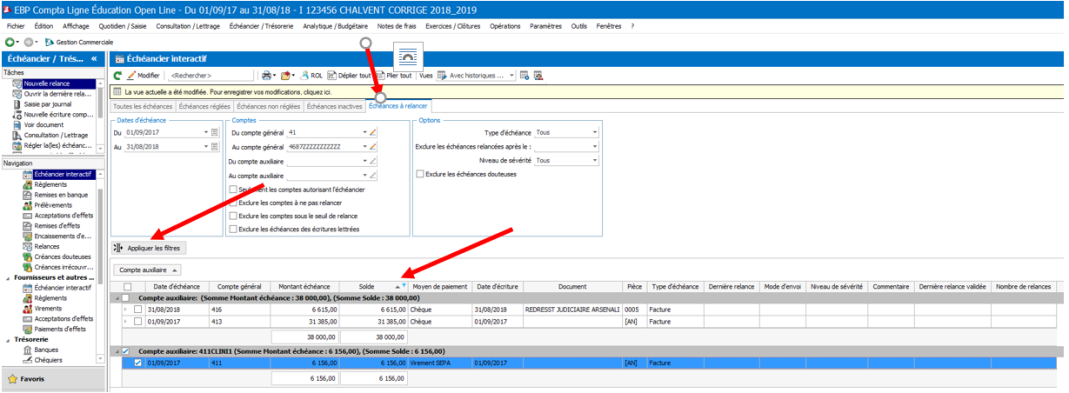Open Chéquiers under Trésorerie
1069x393 pixels.
47,360
